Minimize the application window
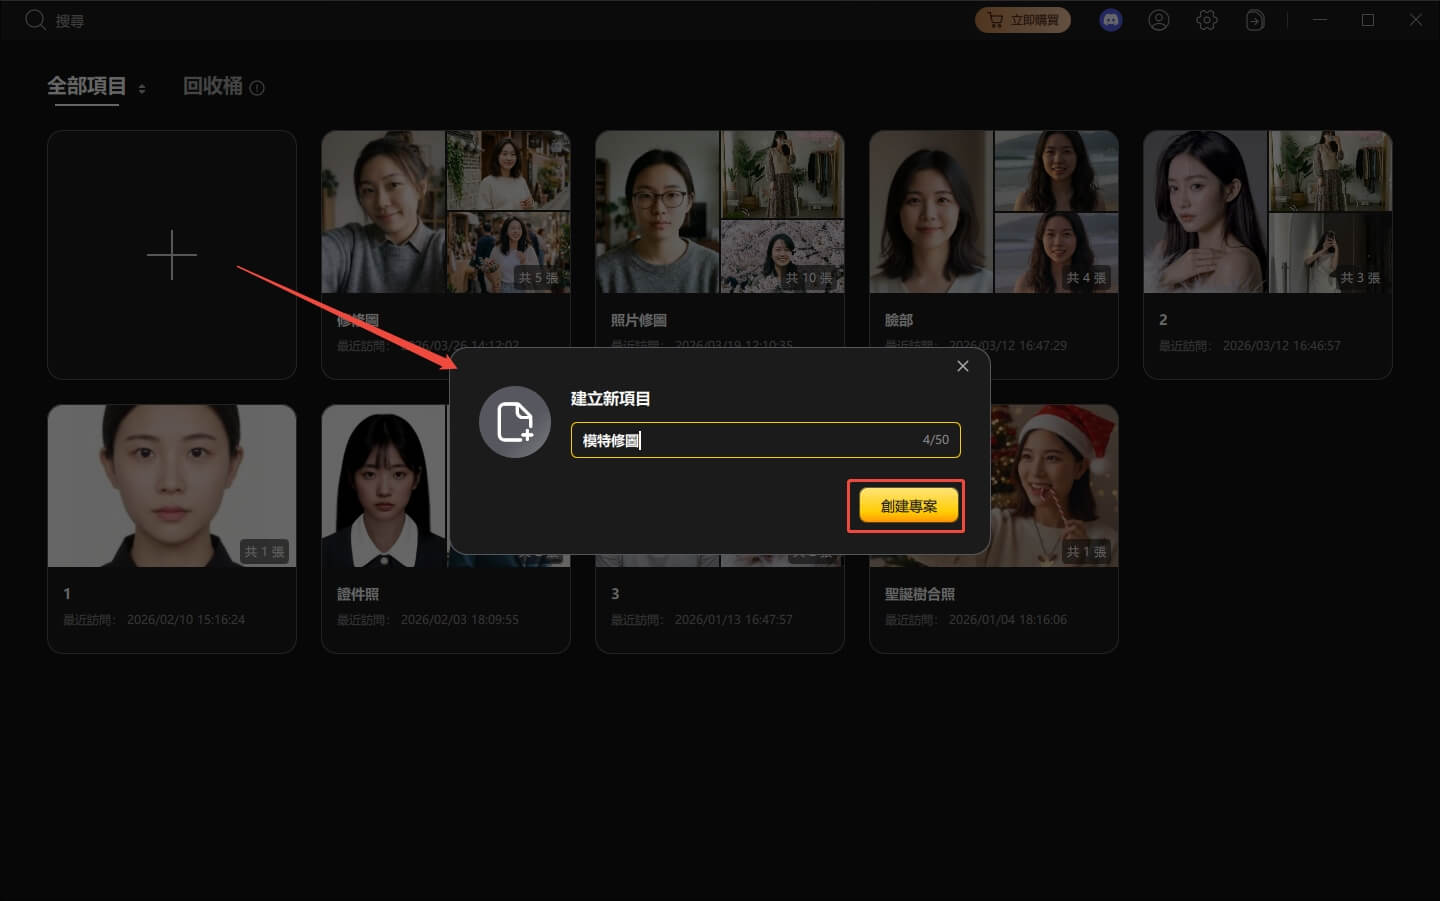 1320,20
